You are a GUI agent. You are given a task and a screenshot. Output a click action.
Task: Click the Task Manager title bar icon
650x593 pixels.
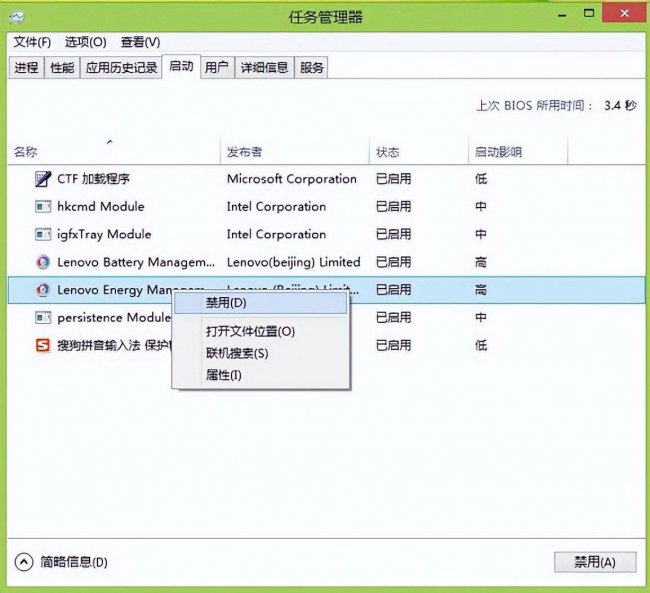click(x=17, y=17)
